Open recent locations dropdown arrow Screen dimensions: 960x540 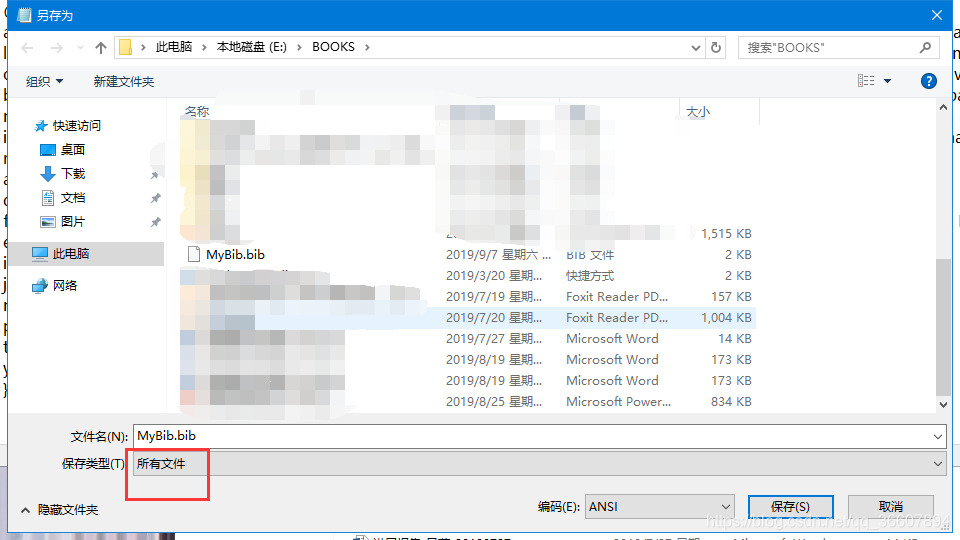[80, 48]
